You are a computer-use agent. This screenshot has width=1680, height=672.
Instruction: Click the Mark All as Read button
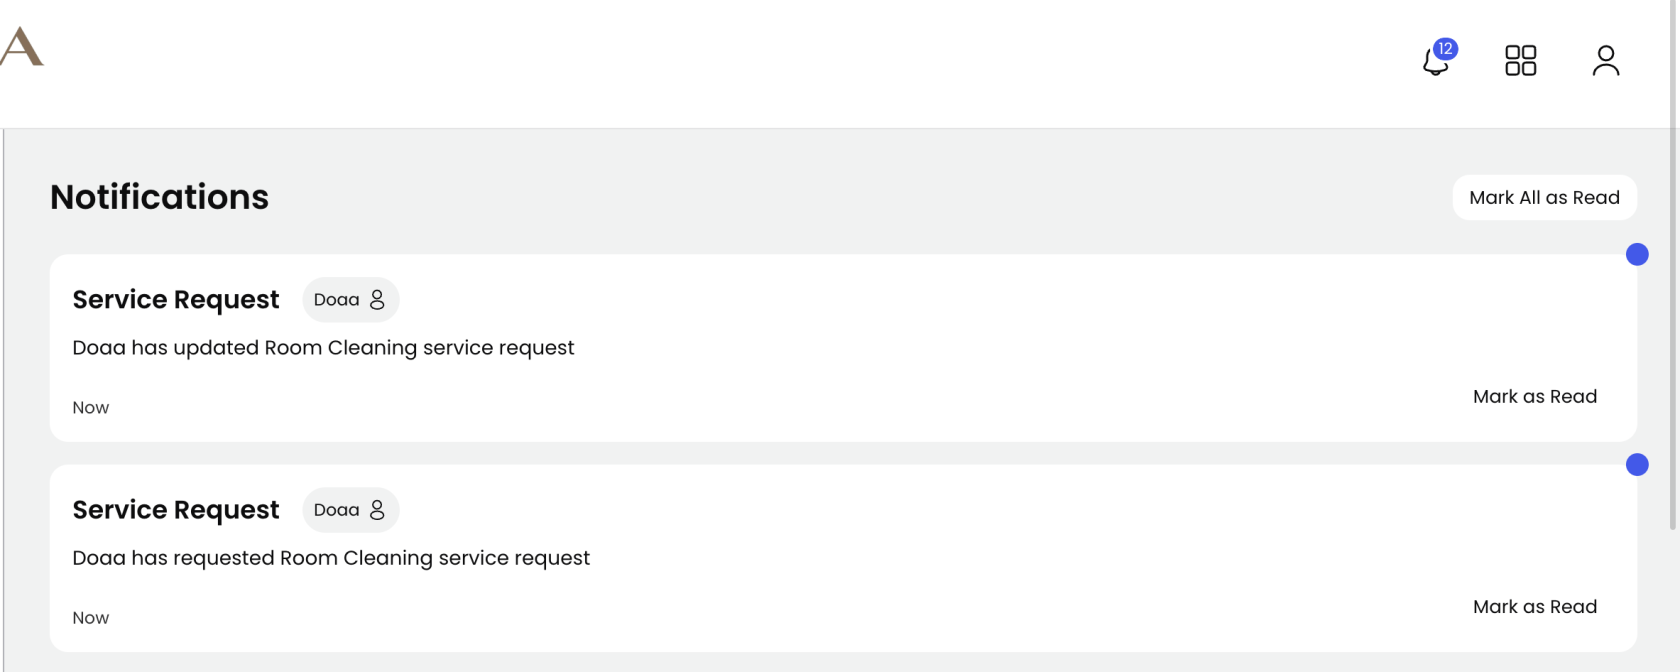point(1544,197)
